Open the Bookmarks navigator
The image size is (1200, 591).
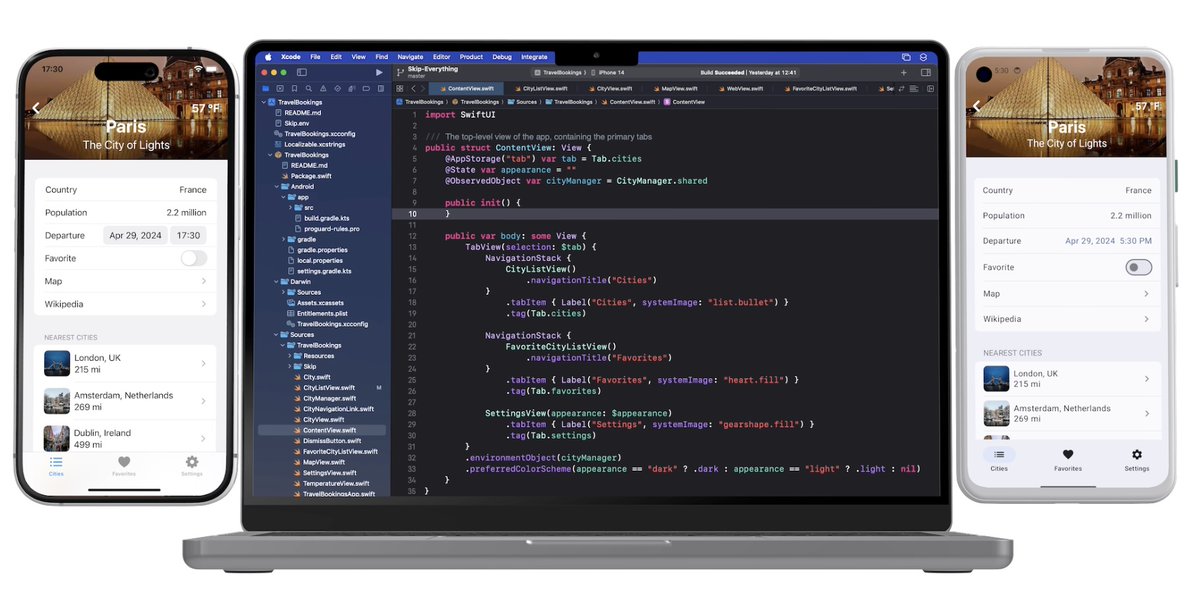(x=295, y=88)
